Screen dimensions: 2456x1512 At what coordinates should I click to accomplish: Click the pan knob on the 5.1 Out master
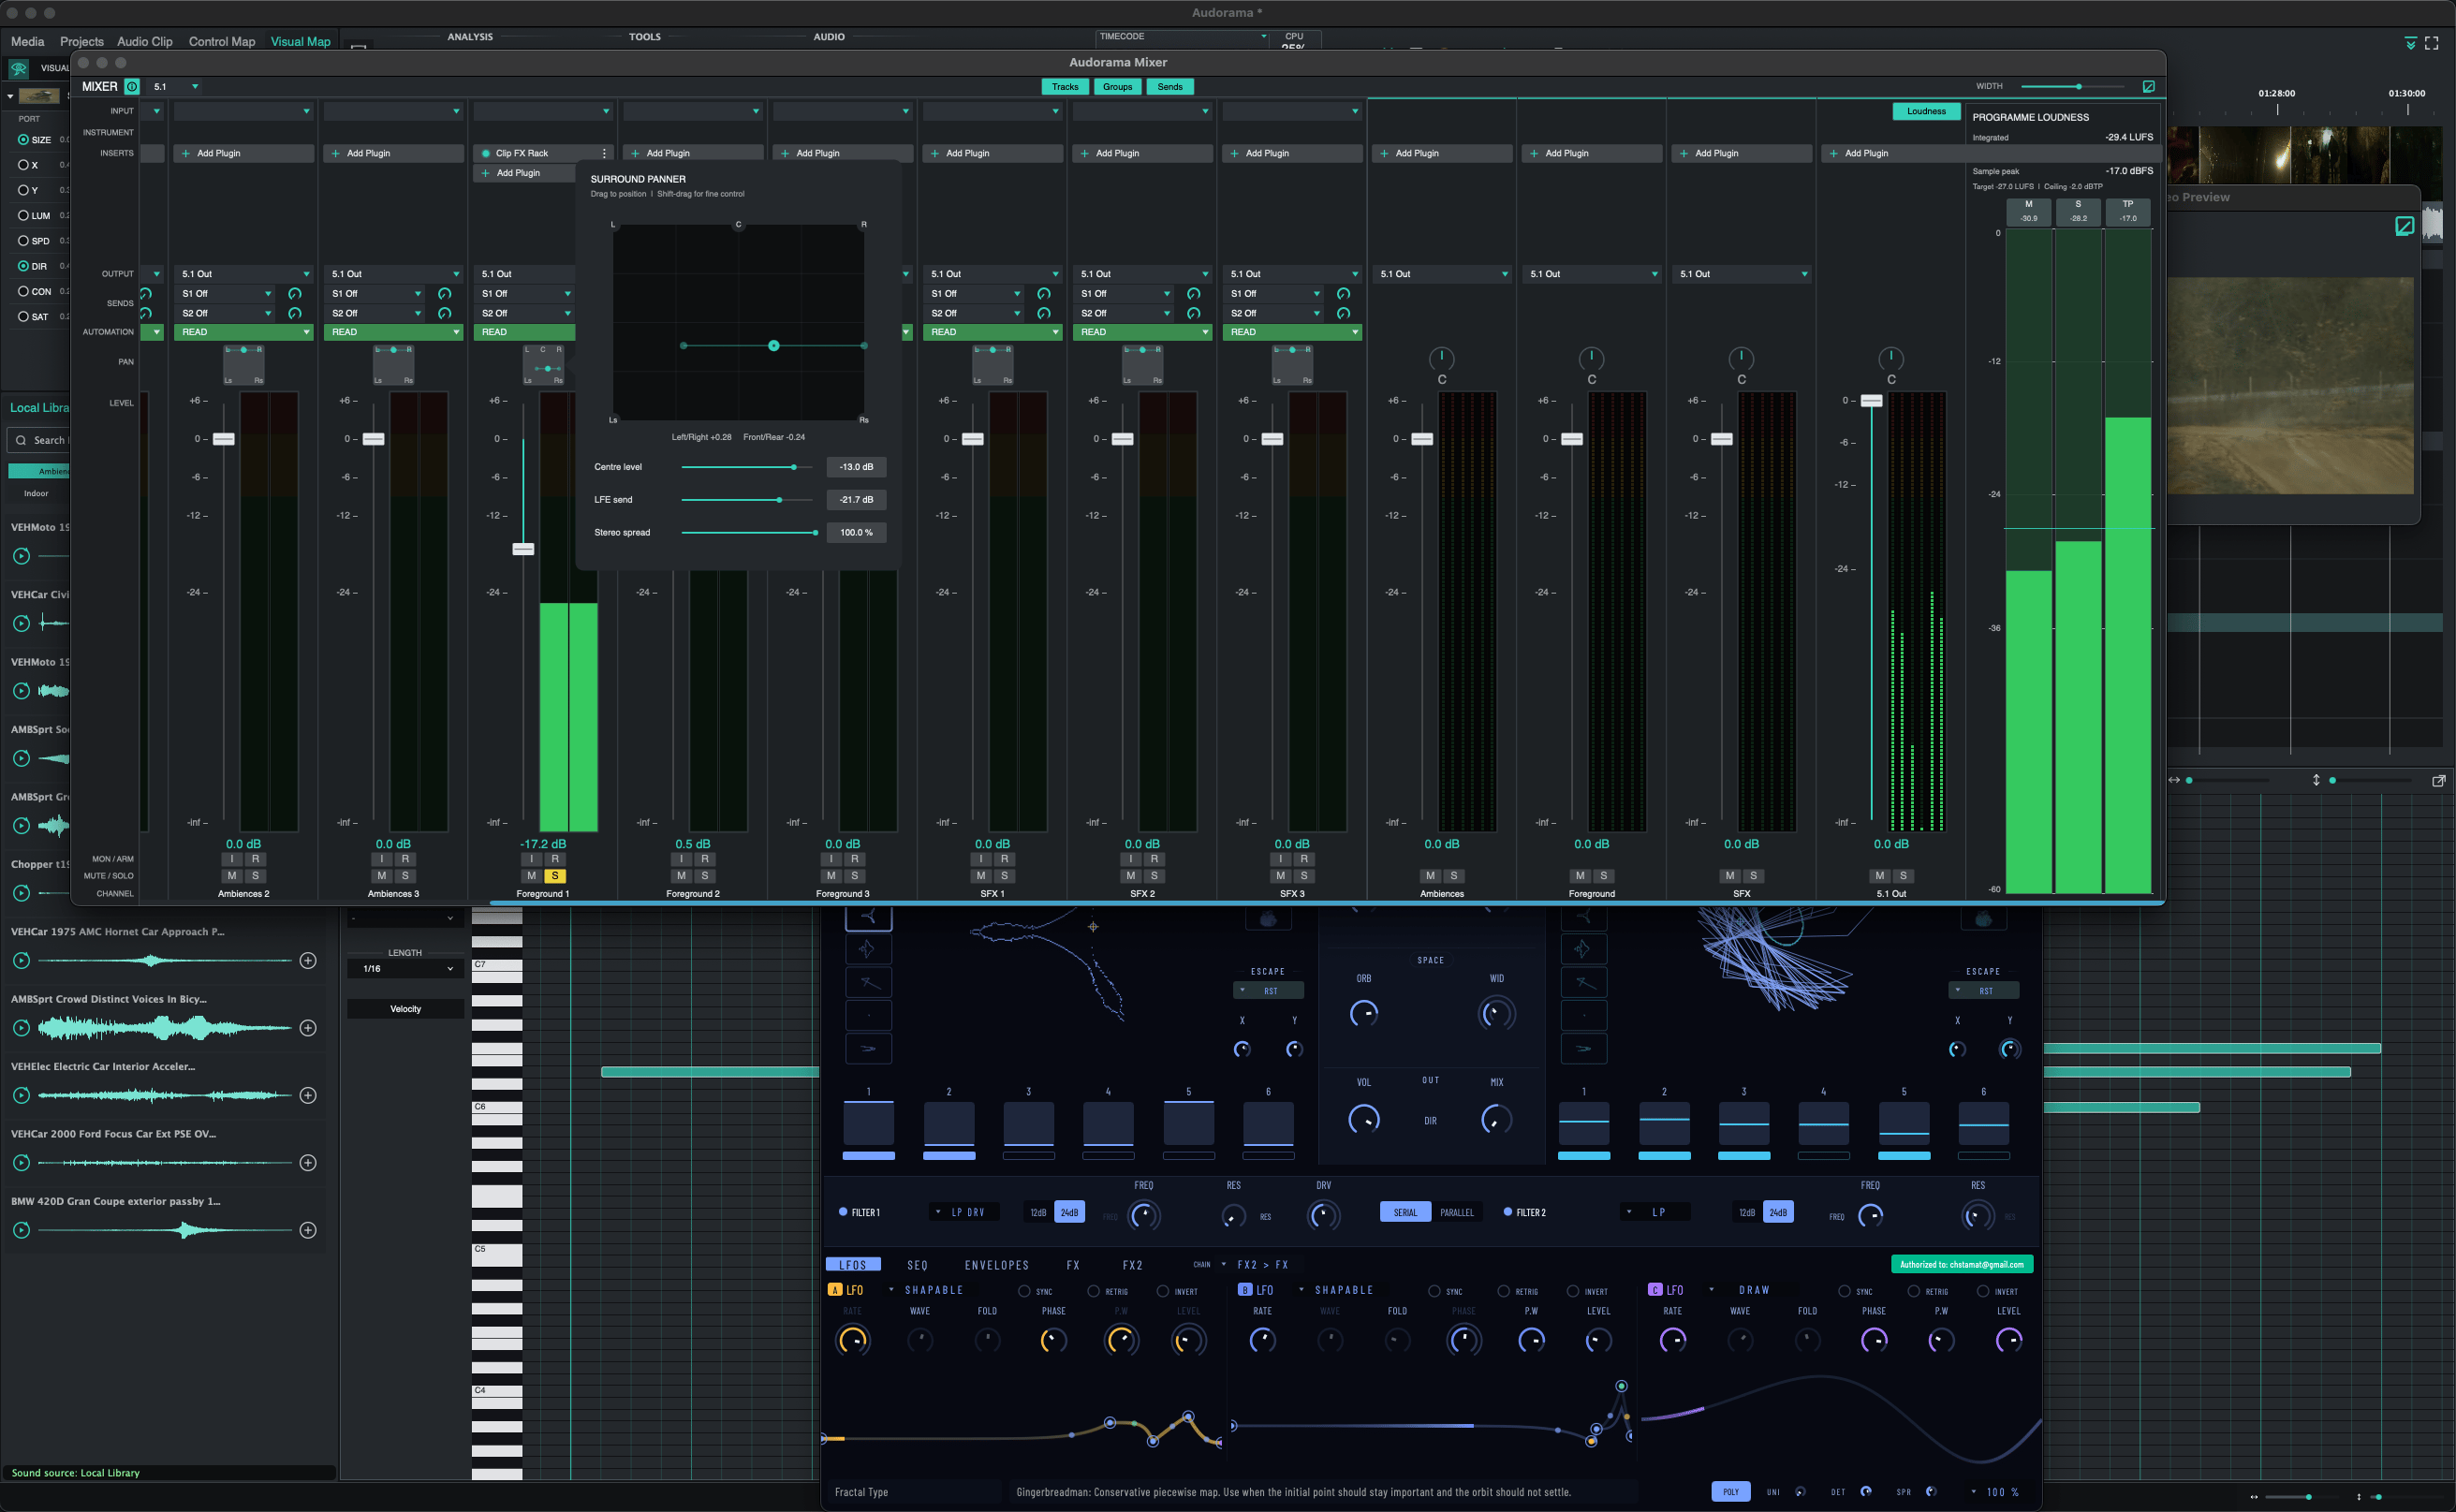pyautogui.click(x=1891, y=358)
